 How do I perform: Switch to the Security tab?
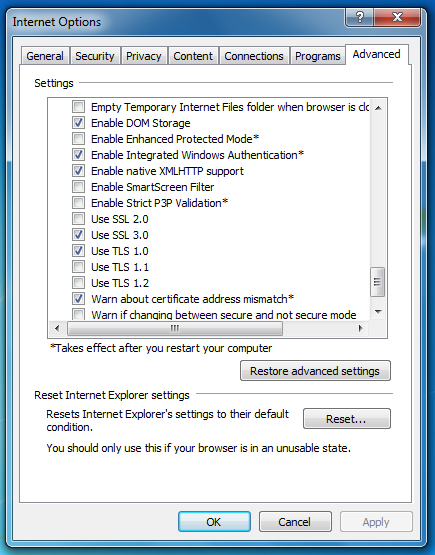(x=95, y=56)
